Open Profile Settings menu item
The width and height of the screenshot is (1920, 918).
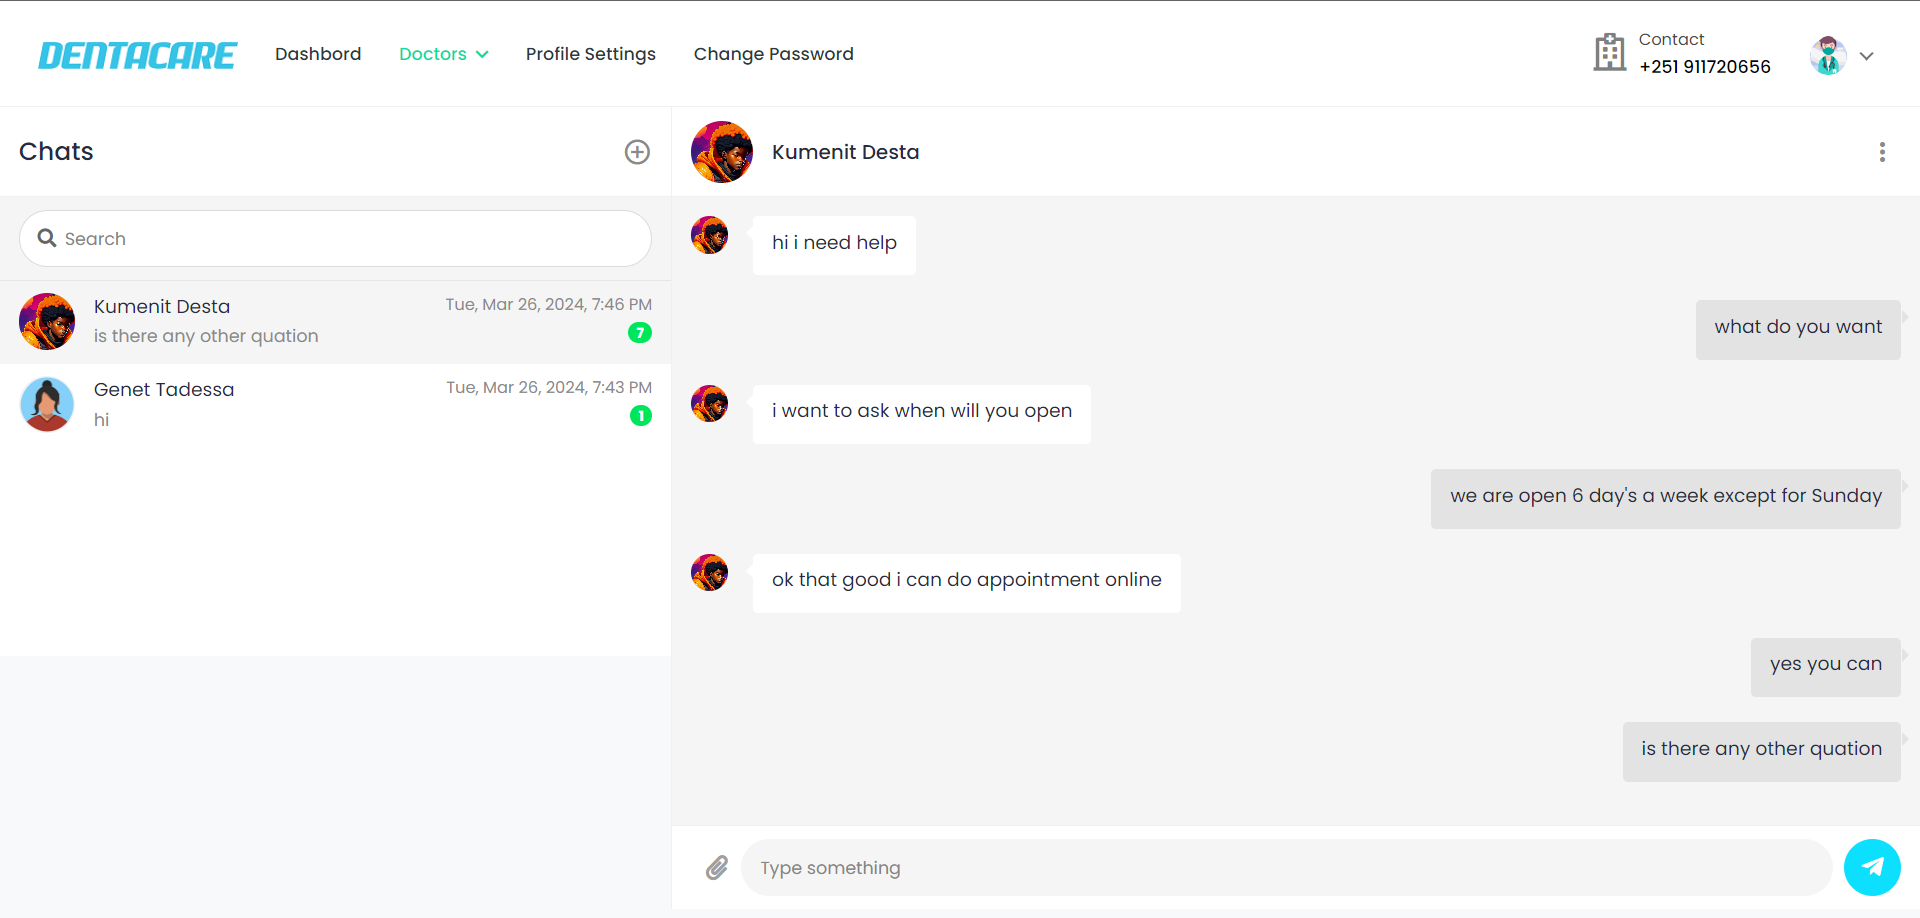pos(590,54)
